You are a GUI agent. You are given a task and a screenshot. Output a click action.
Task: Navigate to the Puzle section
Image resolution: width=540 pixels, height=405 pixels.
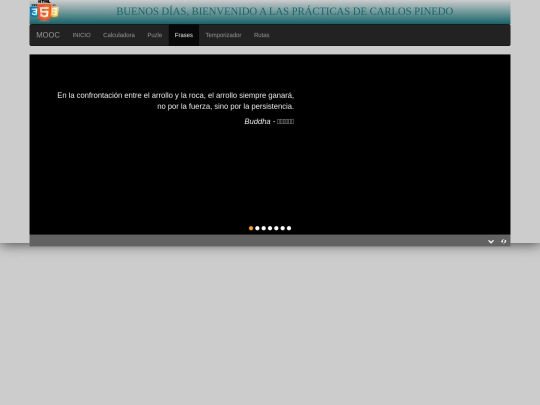155,35
